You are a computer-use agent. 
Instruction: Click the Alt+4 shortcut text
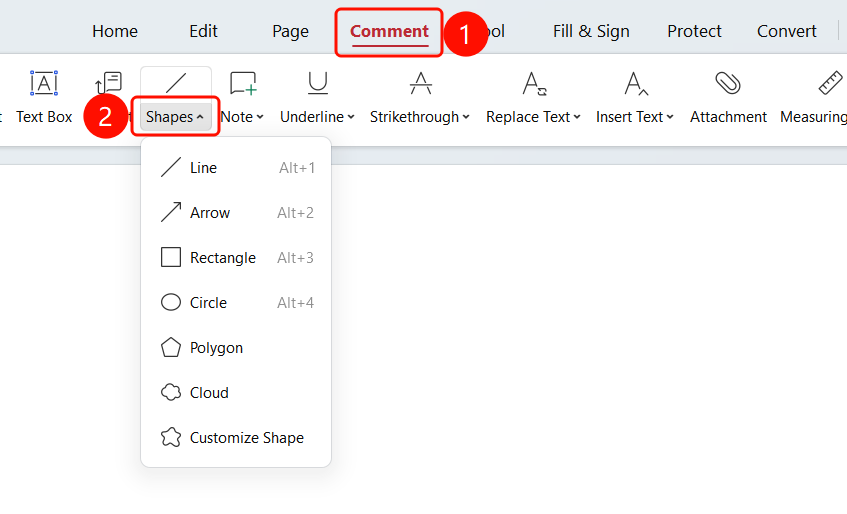[295, 303]
